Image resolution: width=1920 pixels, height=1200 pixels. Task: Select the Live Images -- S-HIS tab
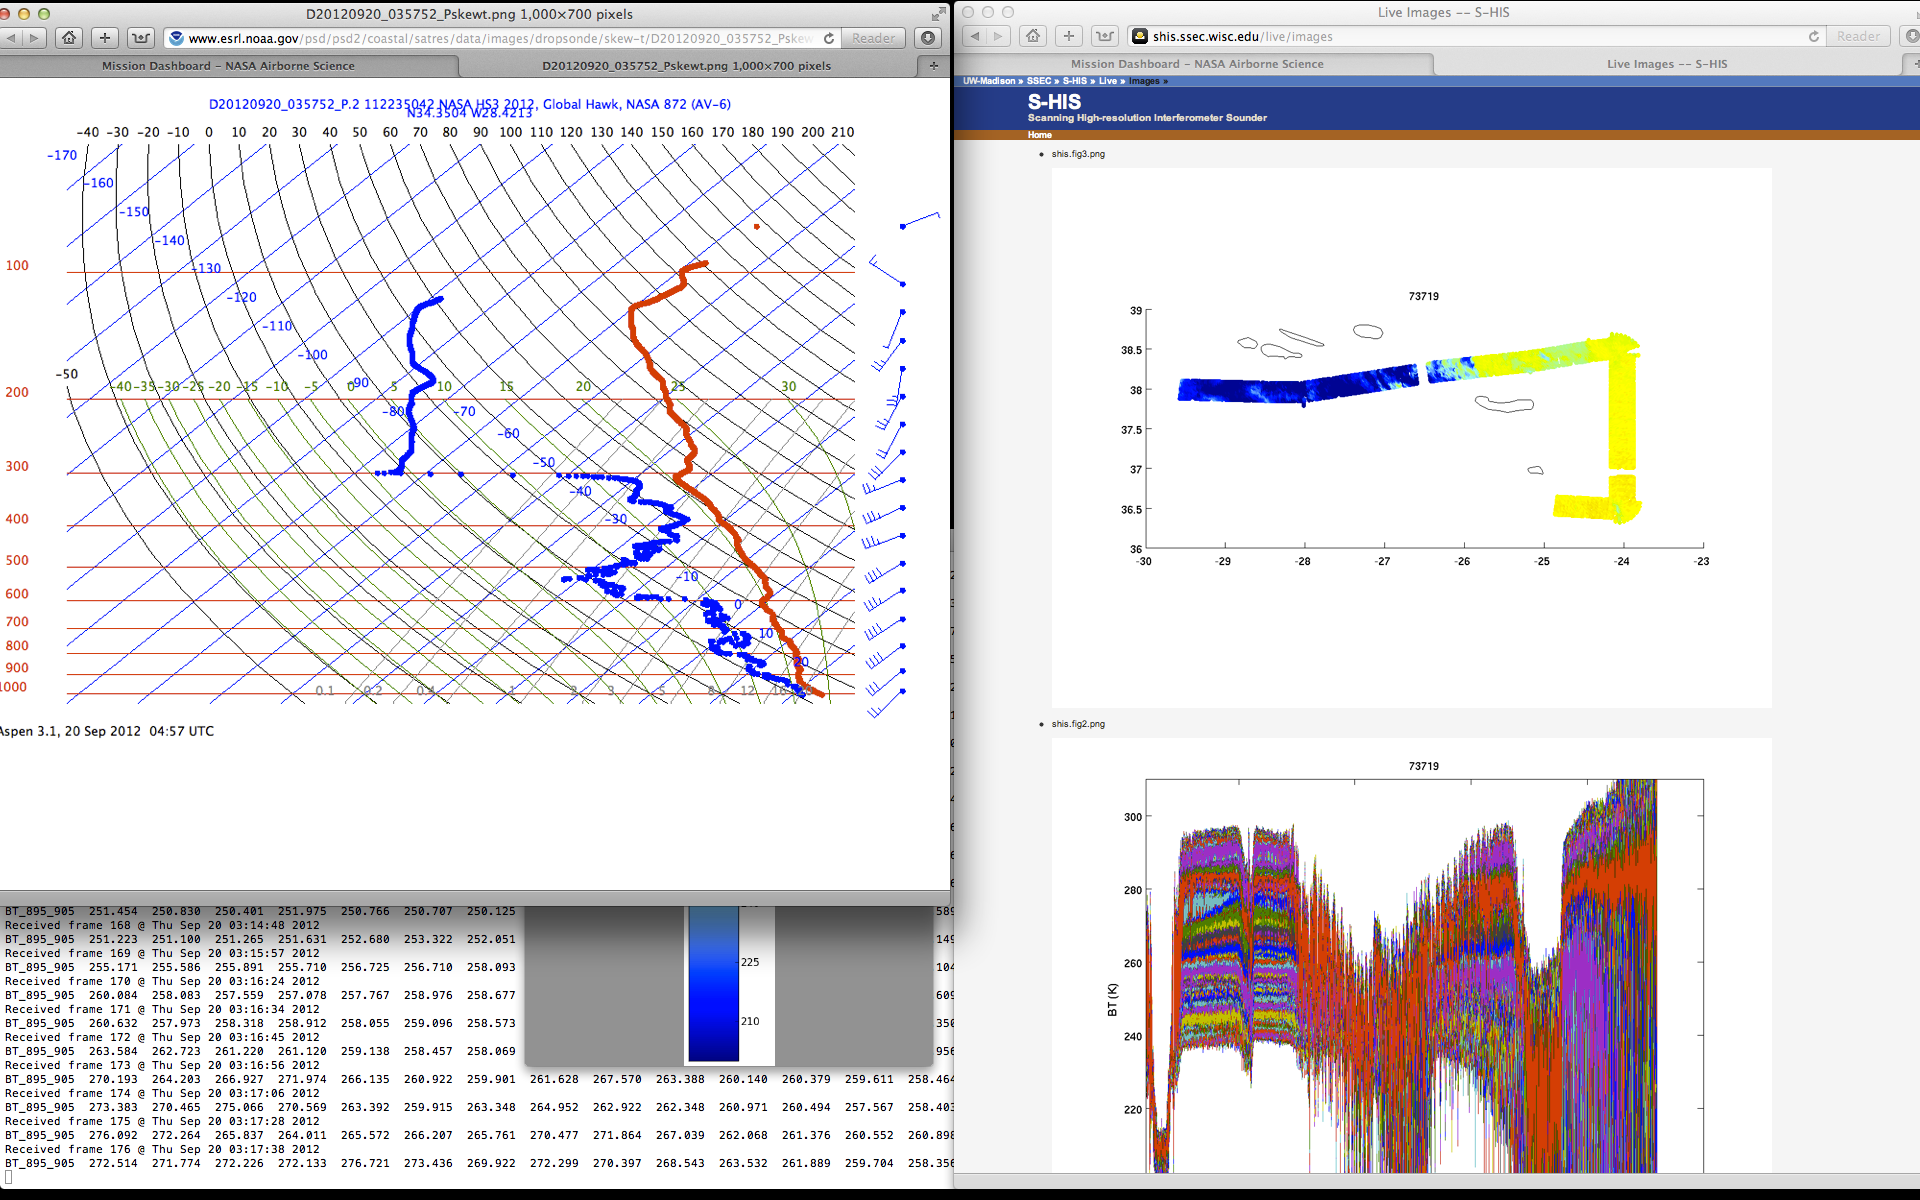pyautogui.click(x=1666, y=64)
